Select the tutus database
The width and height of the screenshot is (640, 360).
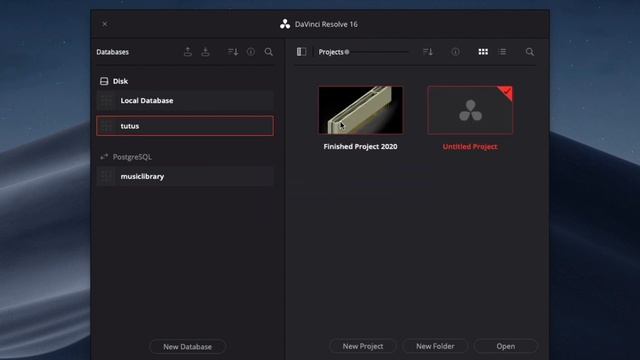185,126
